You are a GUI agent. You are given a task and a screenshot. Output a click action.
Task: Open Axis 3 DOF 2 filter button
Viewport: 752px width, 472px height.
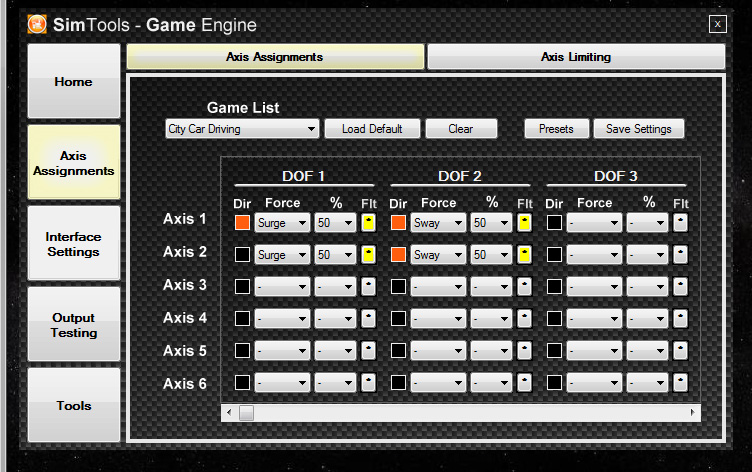tap(524, 287)
